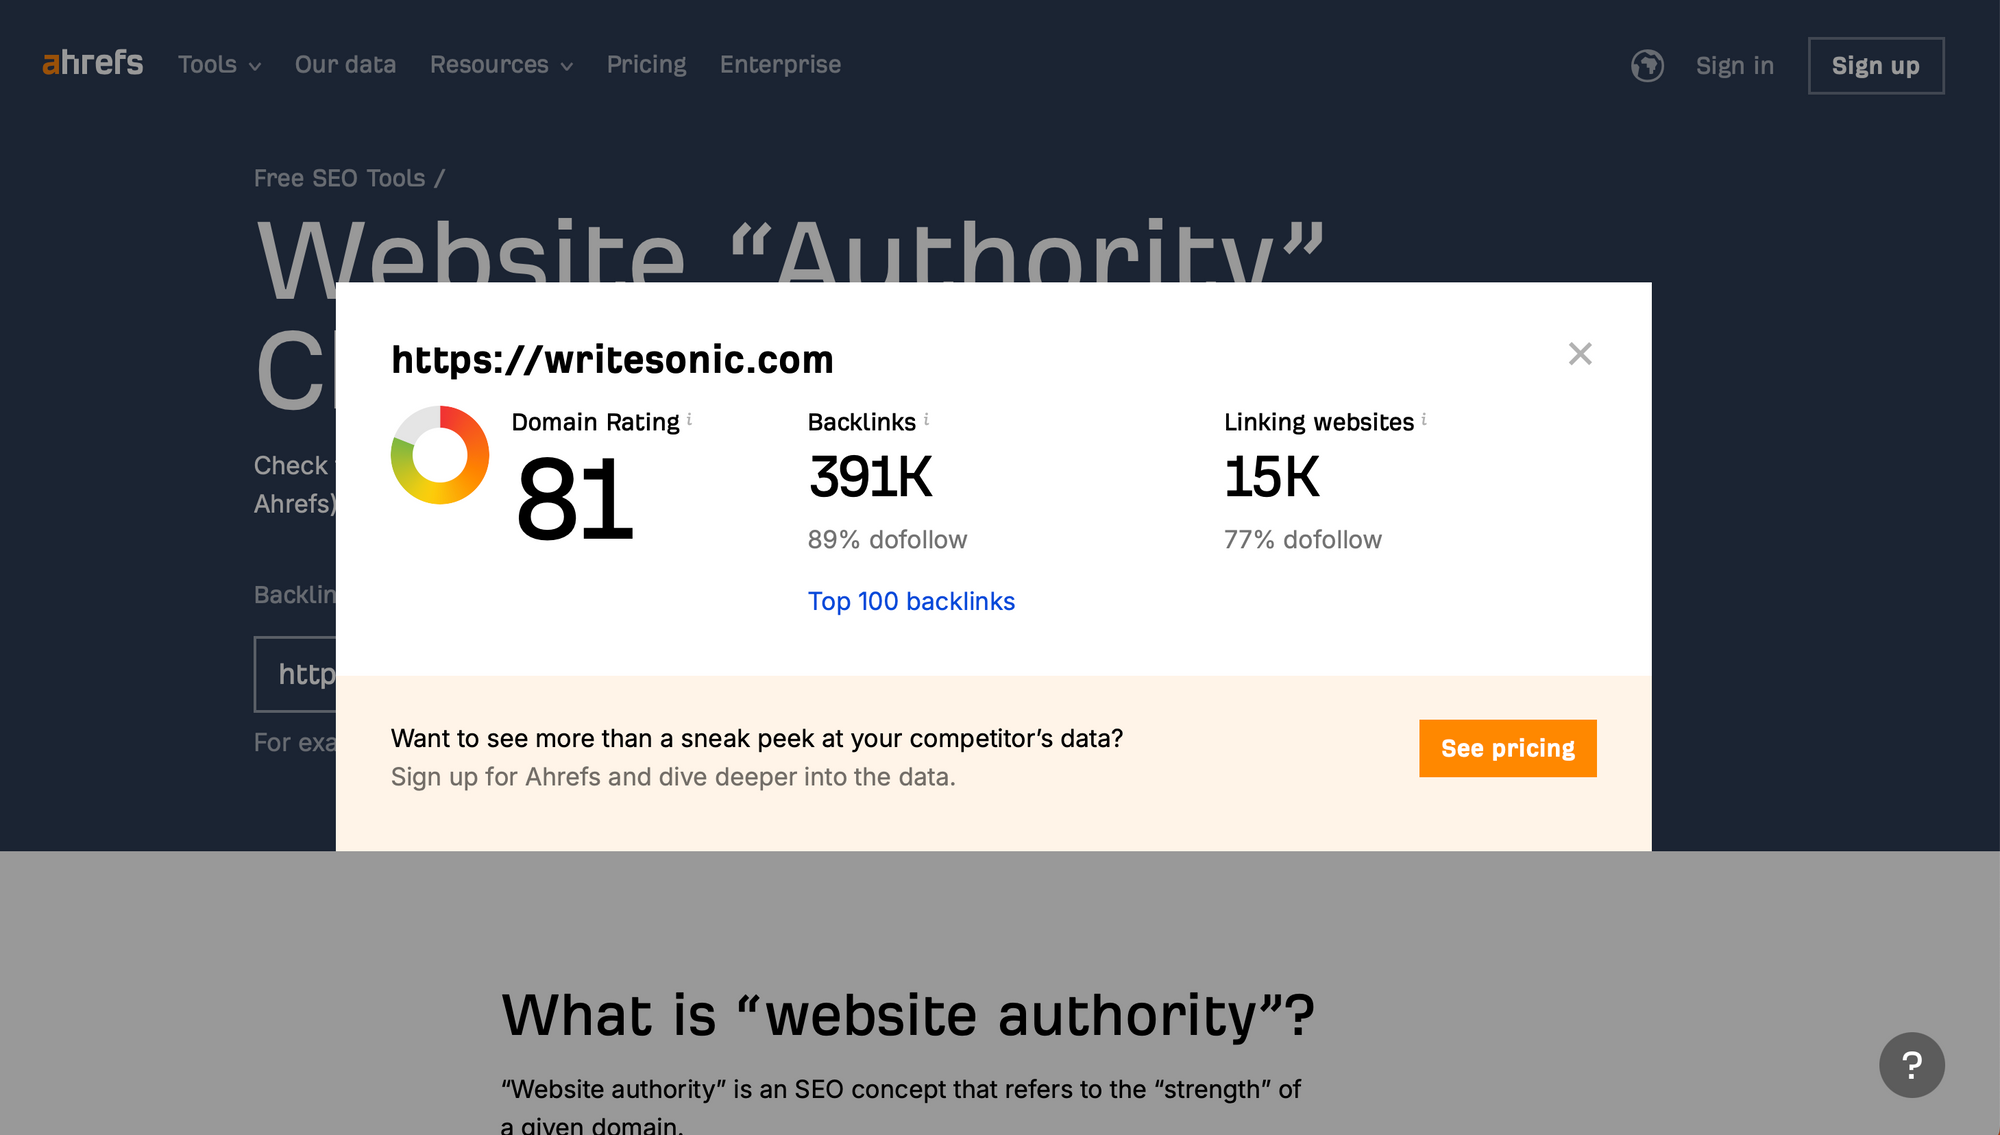Screen dimensions: 2000x1135
Task: Click the globe/language selector icon
Action: click(1647, 65)
